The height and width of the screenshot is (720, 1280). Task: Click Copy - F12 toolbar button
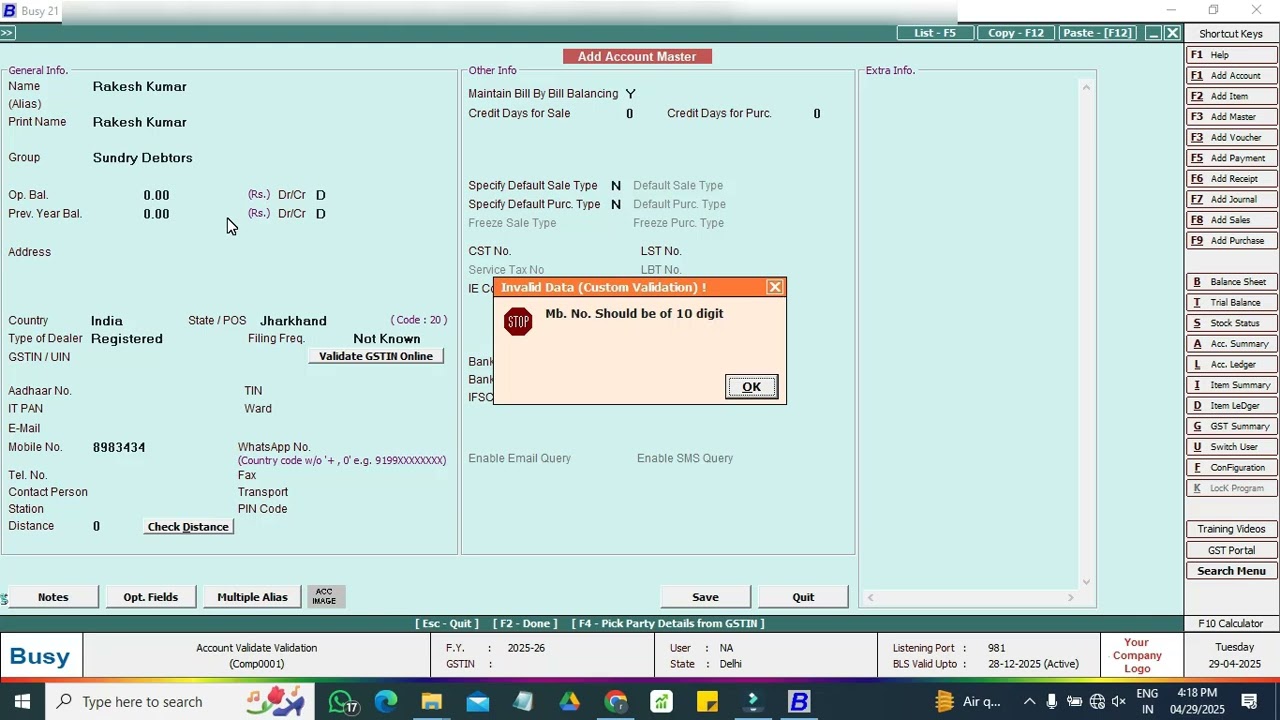tap(1015, 33)
